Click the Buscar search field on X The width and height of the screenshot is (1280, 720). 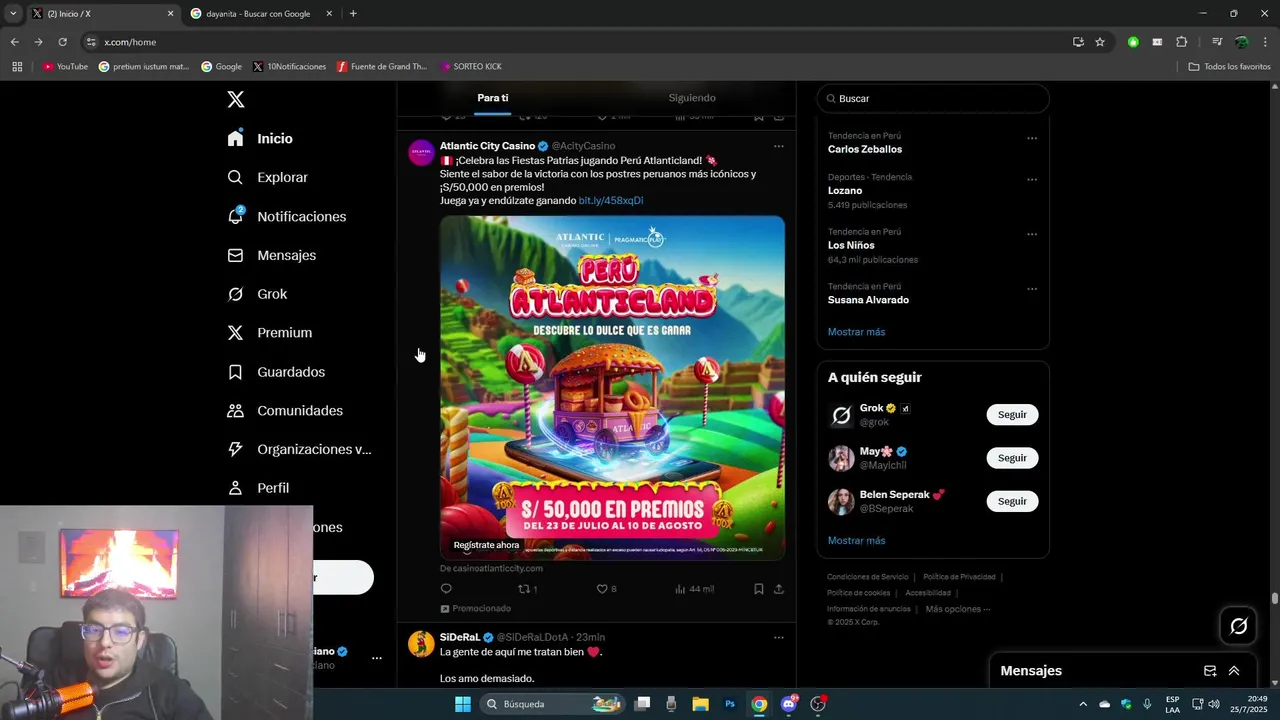[x=933, y=98]
